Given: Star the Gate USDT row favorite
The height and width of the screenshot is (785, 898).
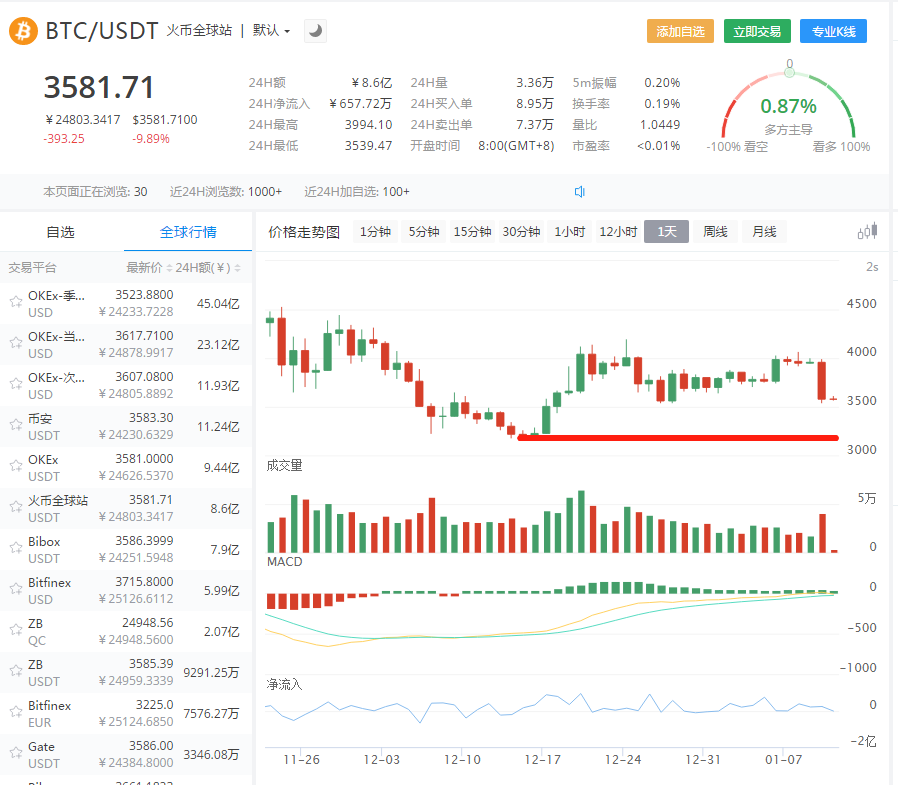Looking at the screenshot, I should point(15,754).
